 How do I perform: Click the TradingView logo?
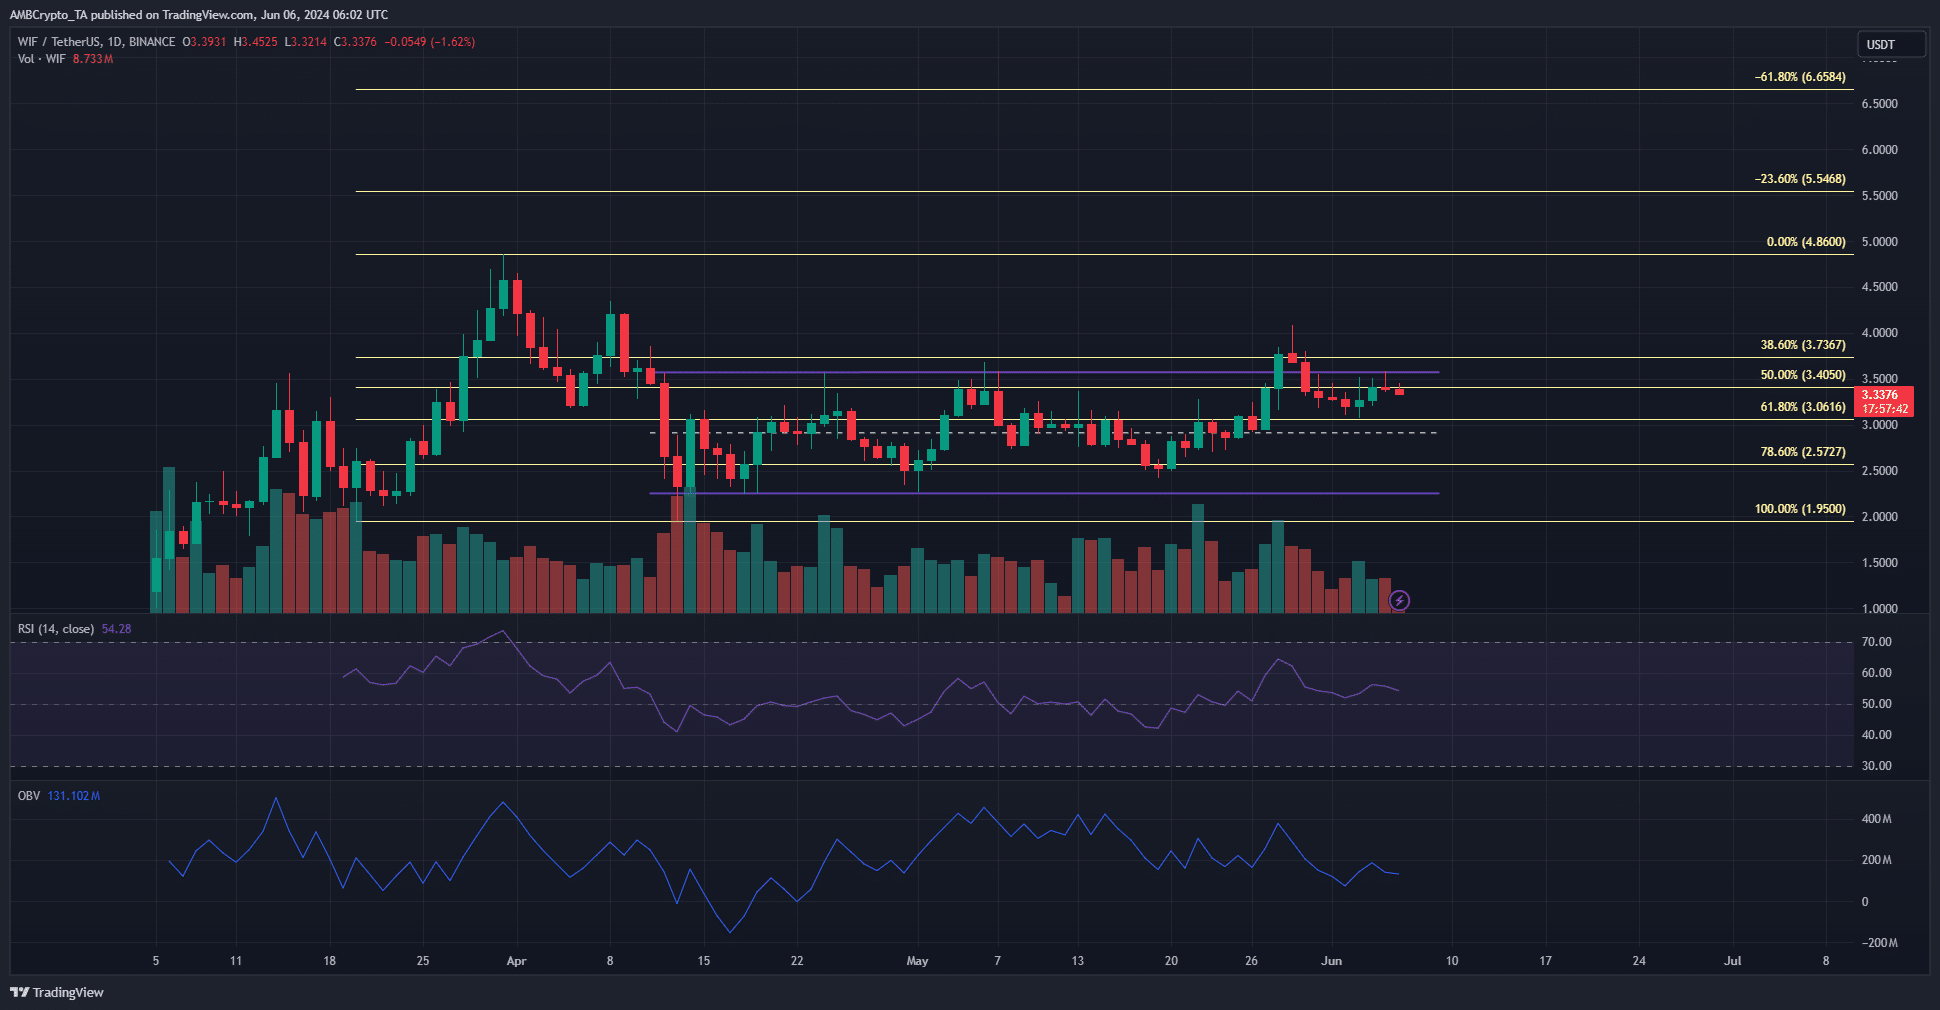point(57,992)
